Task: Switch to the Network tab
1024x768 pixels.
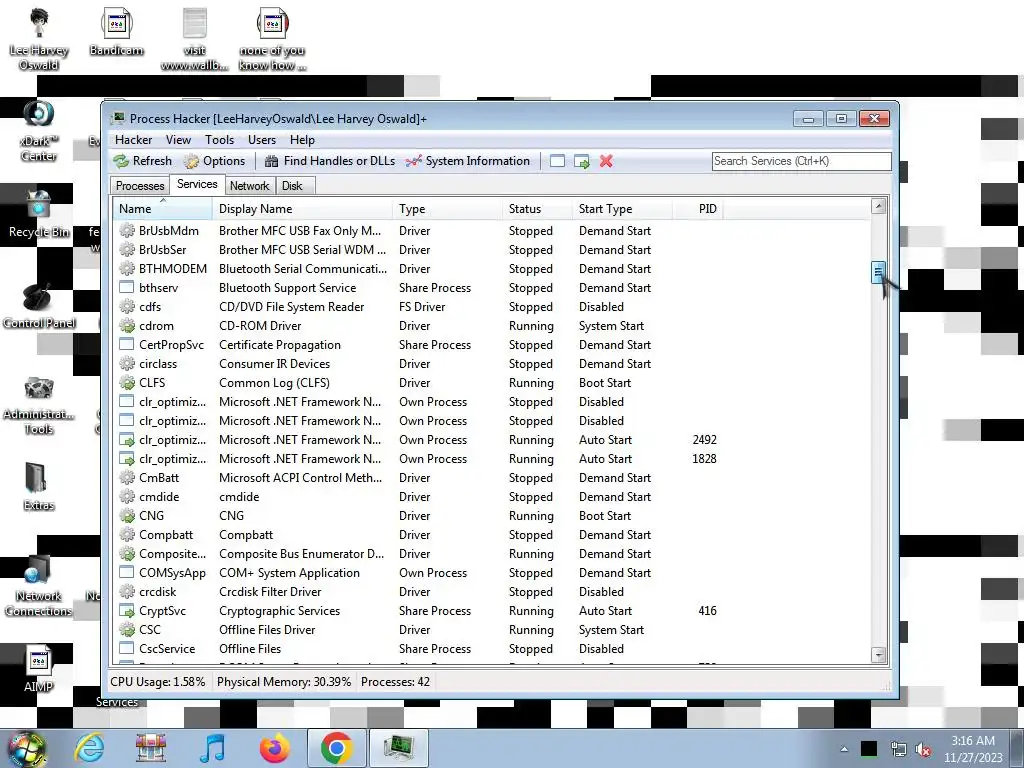Action: coord(249,186)
